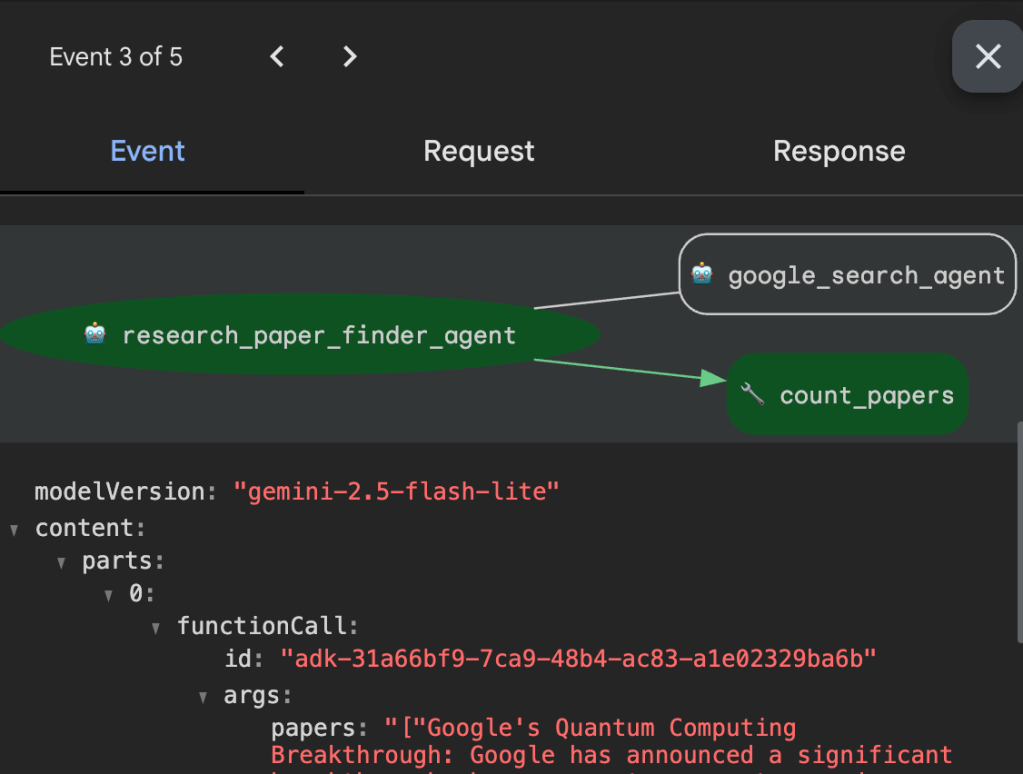Collapse the args node
Image resolution: width=1023 pixels, height=774 pixels.
click(x=203, y=696)
